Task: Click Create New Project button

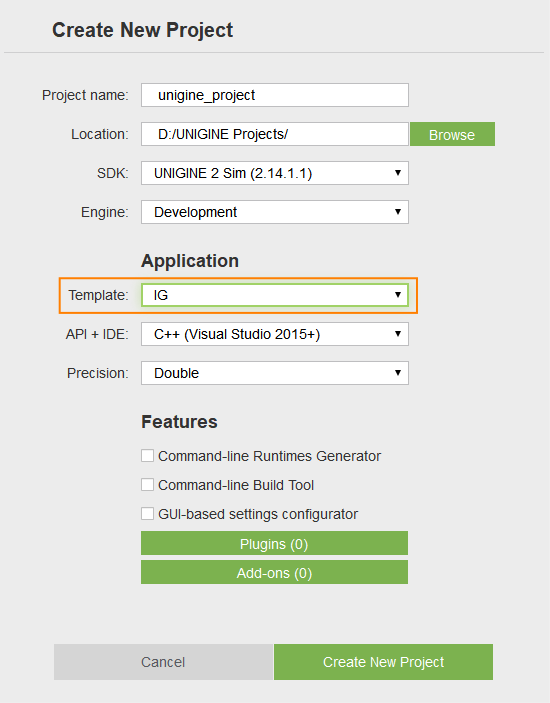Action: (x=383, y=662)
